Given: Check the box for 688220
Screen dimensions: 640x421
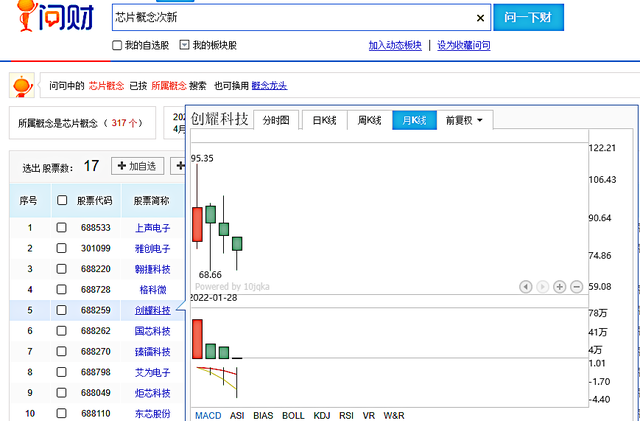Looking at the screenshot, I should pos(61,269).
